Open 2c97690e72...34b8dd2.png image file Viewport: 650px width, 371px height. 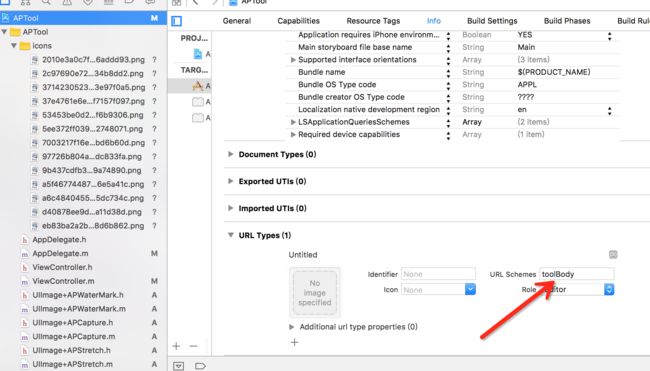(93, 73)
